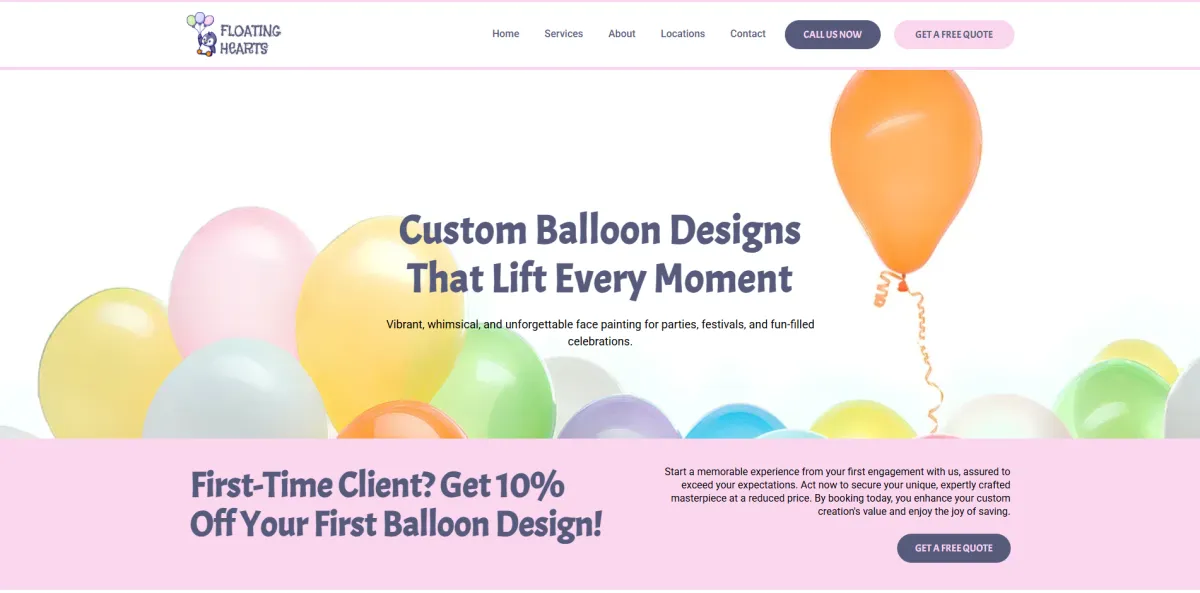Click the Floating Hearts logo text
The width and height of the screenshot is (1200, 593).
pos(250,39)
